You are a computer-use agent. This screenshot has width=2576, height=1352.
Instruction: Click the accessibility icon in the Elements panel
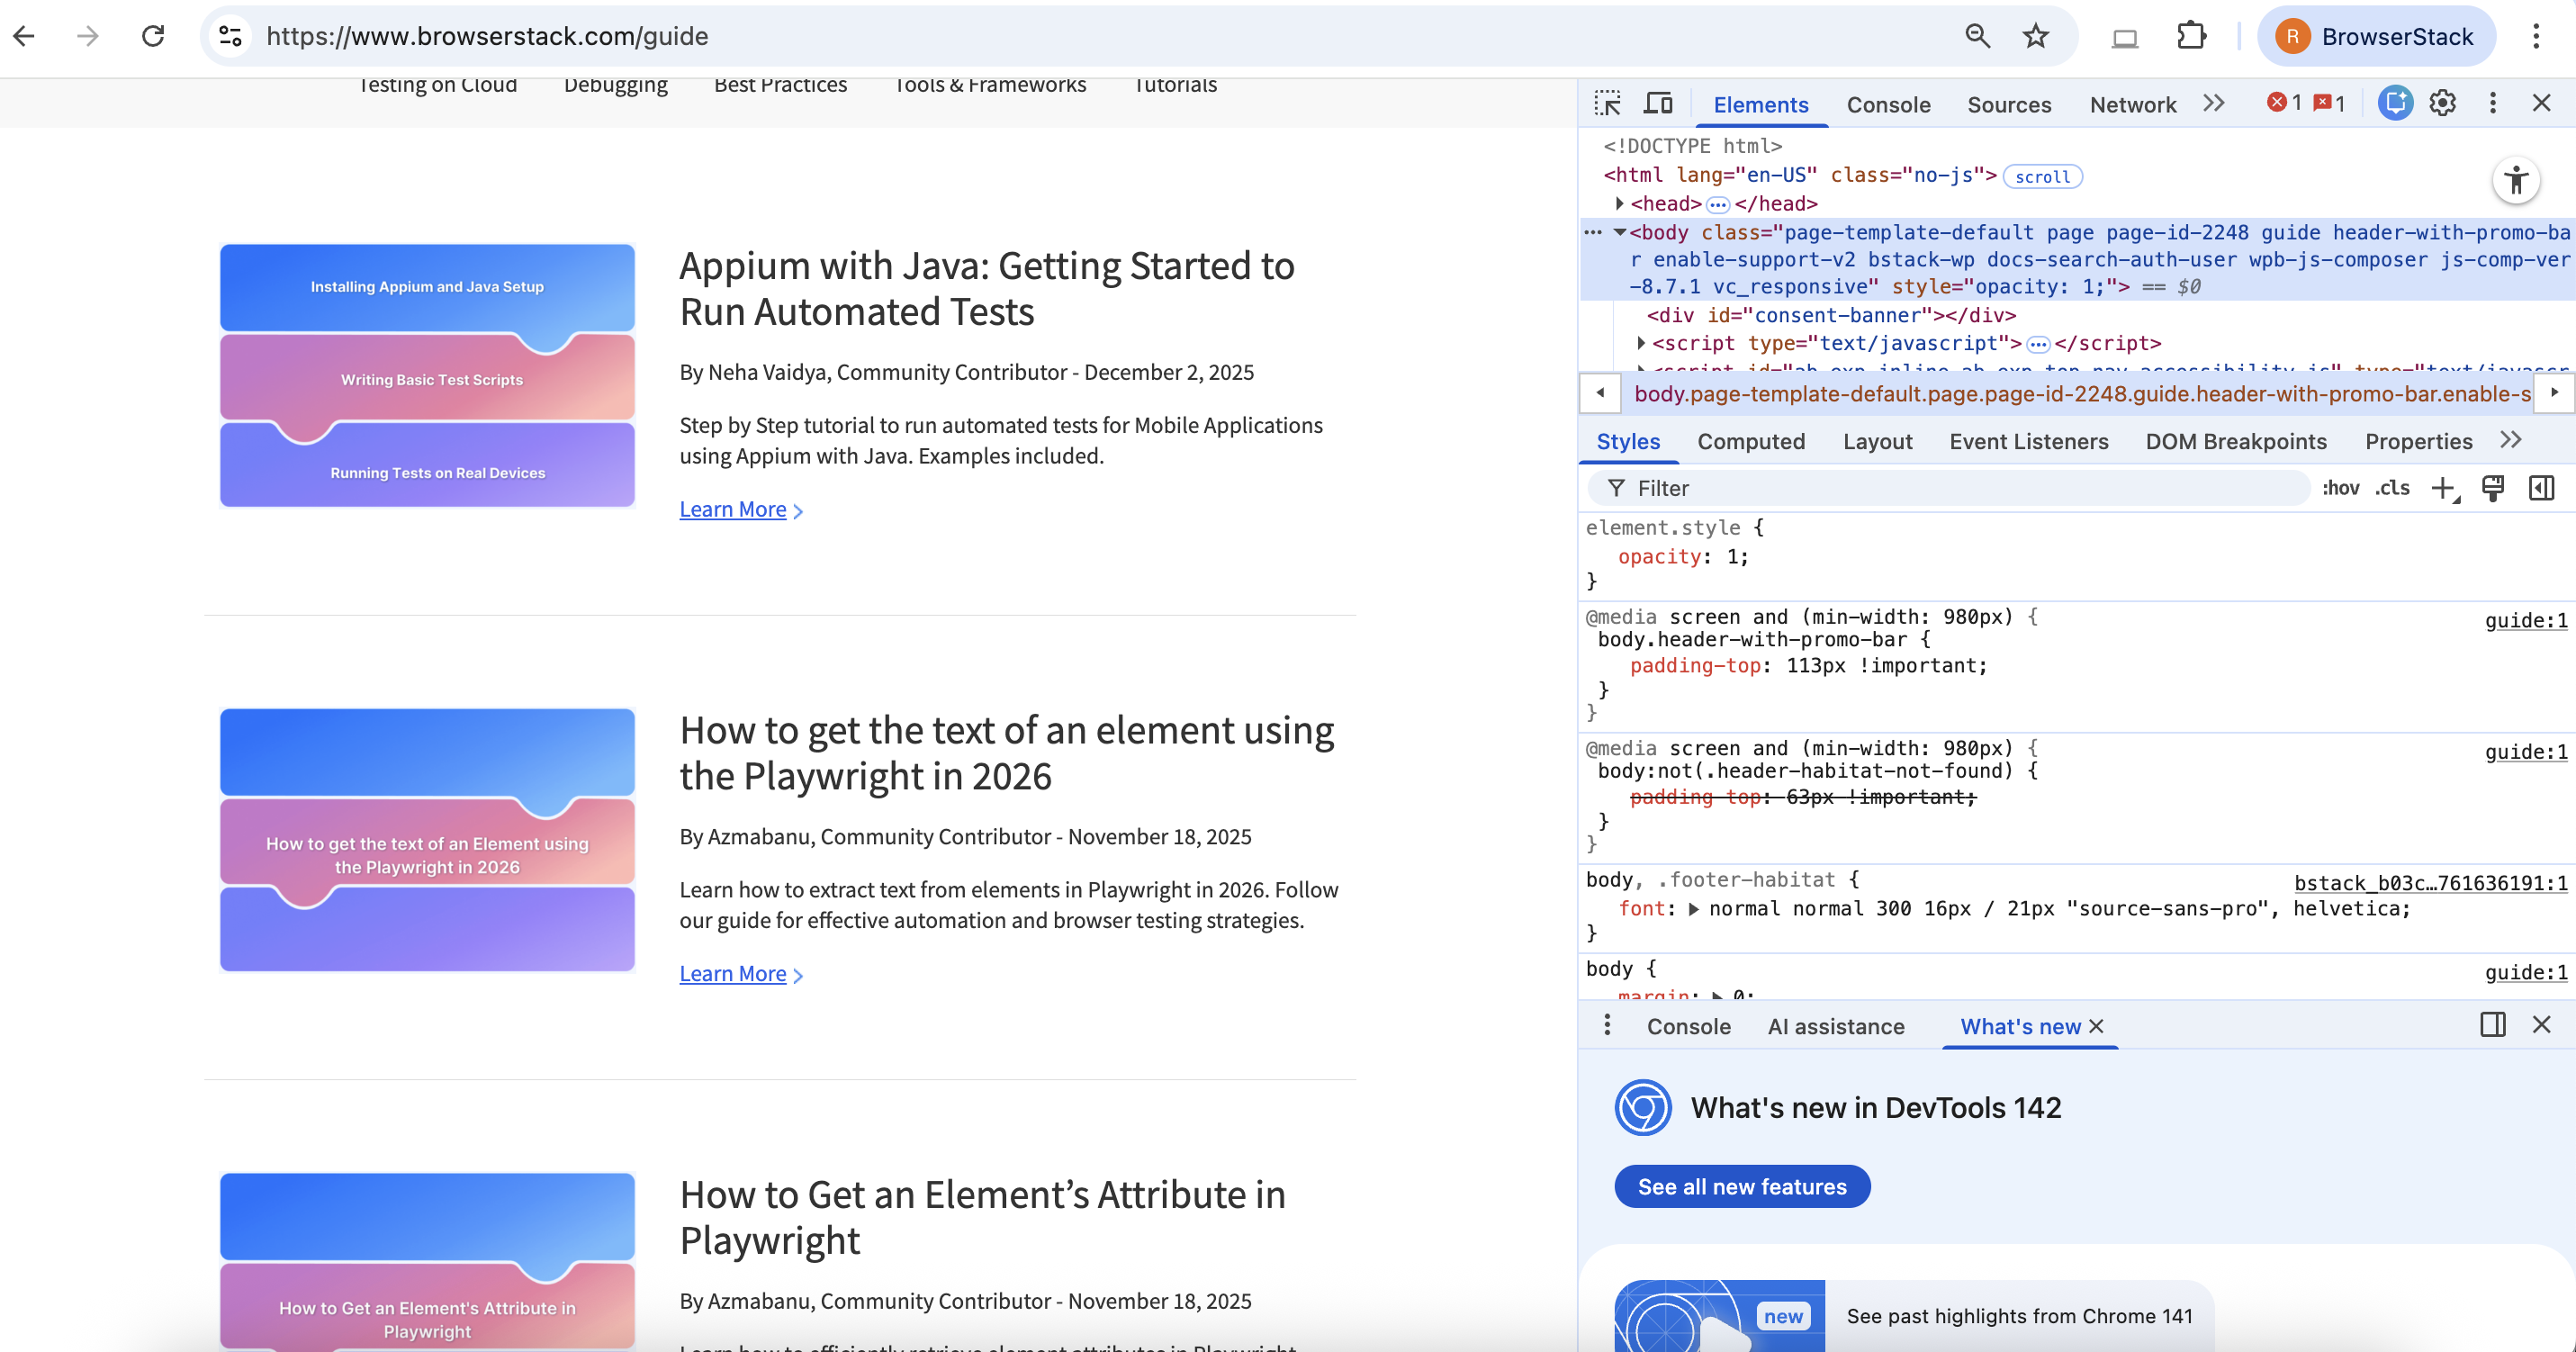[2518, 181]
